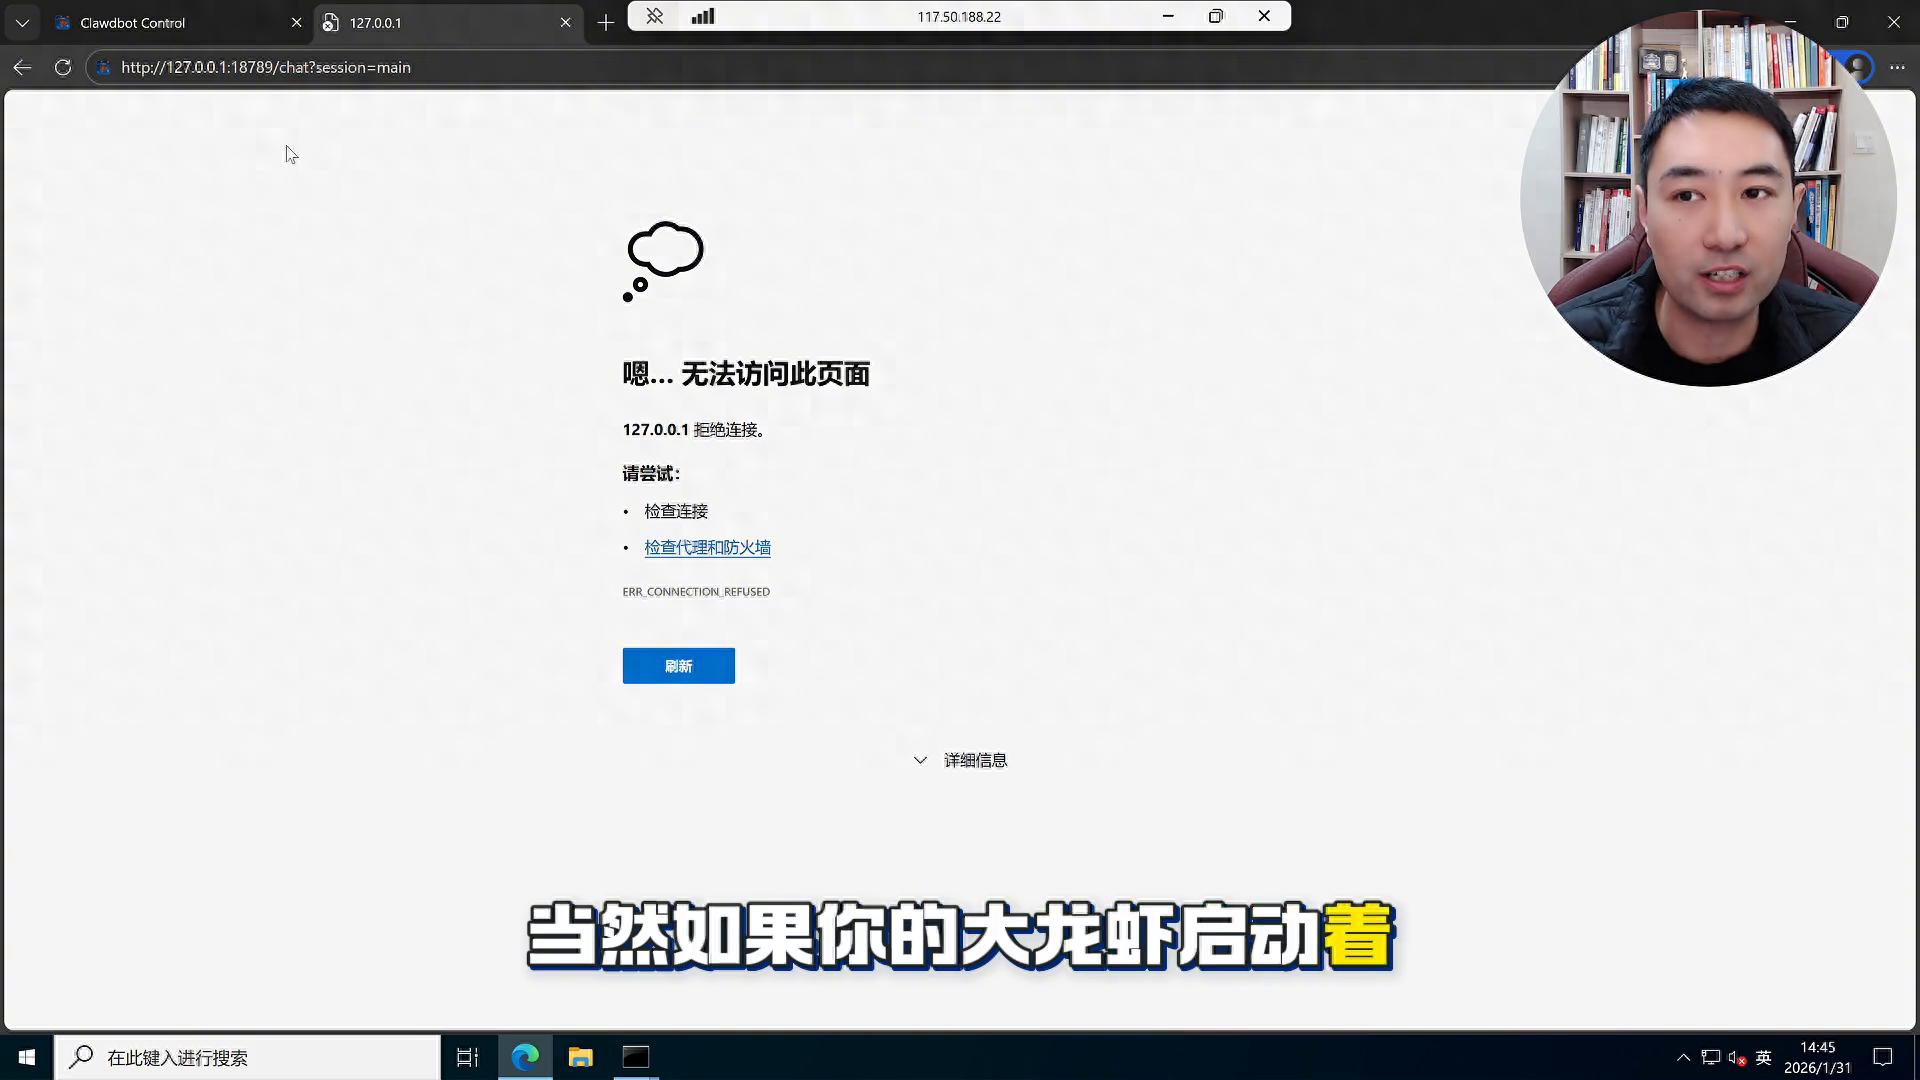Click the remote session pin icon
The width and height of the screenshot is (1920, 1080).
coord(655,16)
